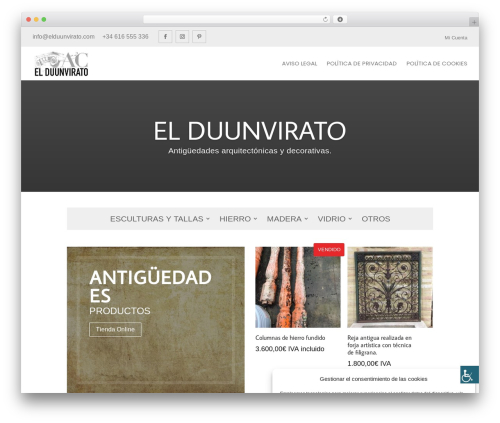Email info@elduunvirato.com link

tap(64, 37)
